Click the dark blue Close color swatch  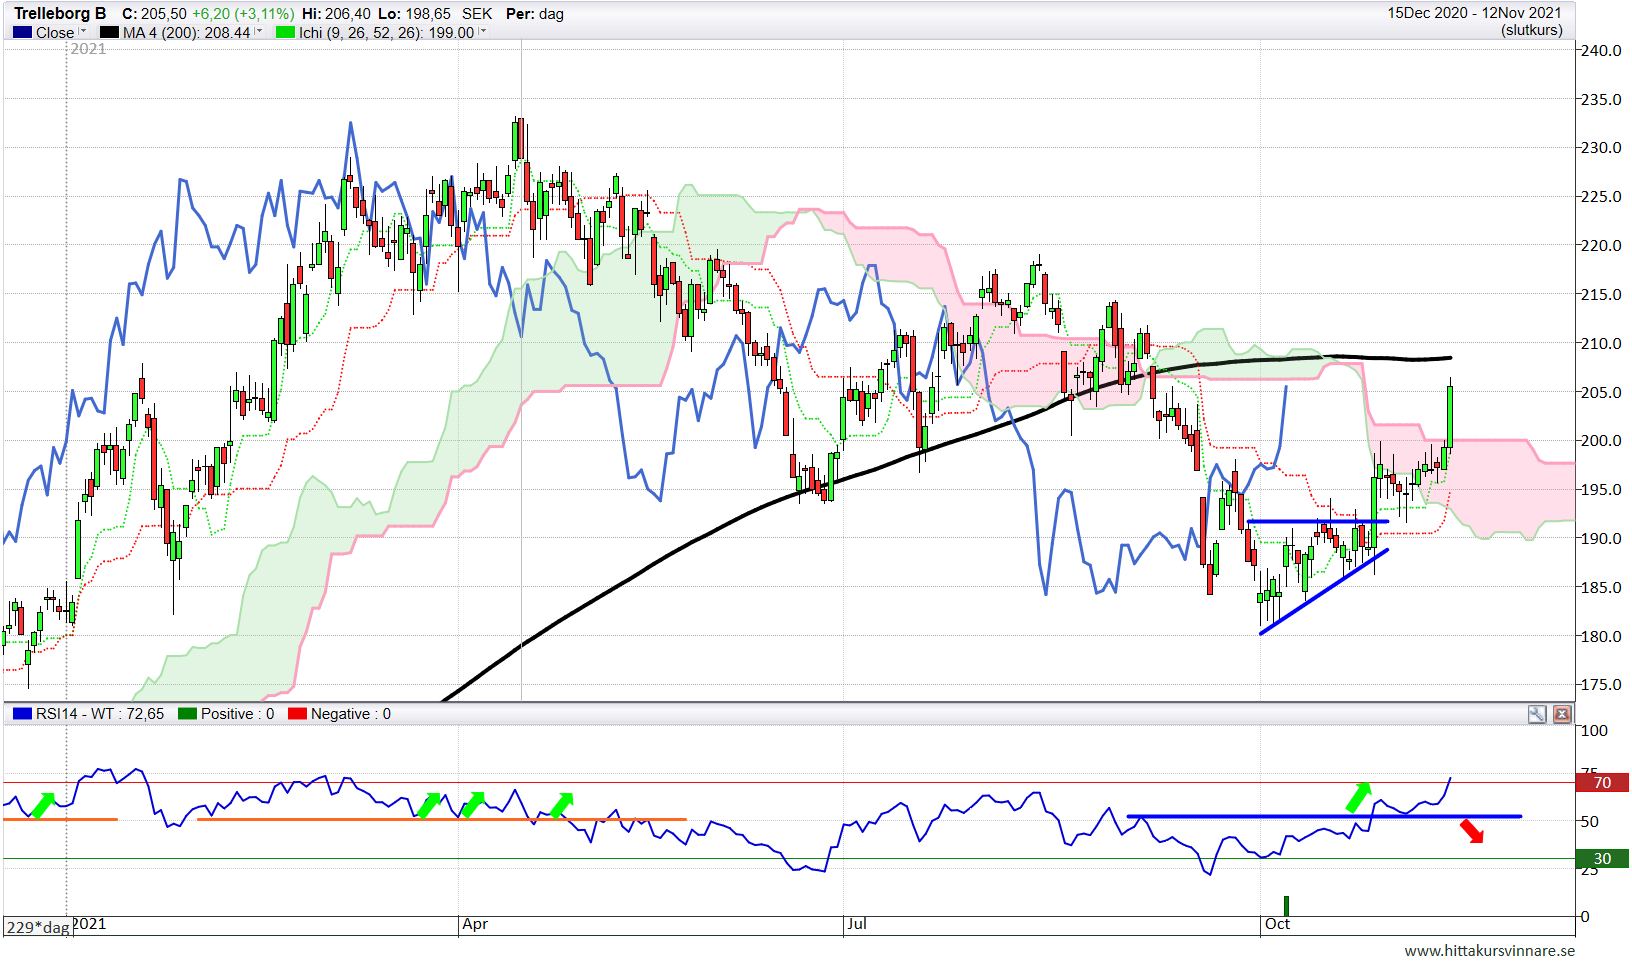(x=23, y=32)
